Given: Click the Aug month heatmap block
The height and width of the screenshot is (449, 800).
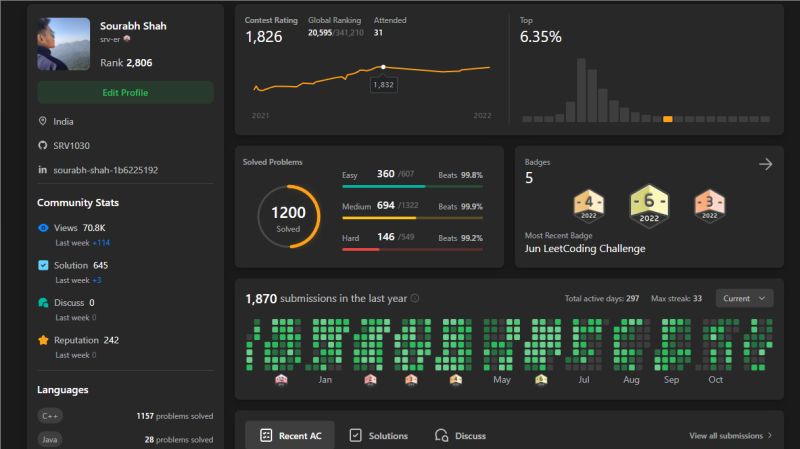Looking at the screenshot, I should tap(632, 345).
